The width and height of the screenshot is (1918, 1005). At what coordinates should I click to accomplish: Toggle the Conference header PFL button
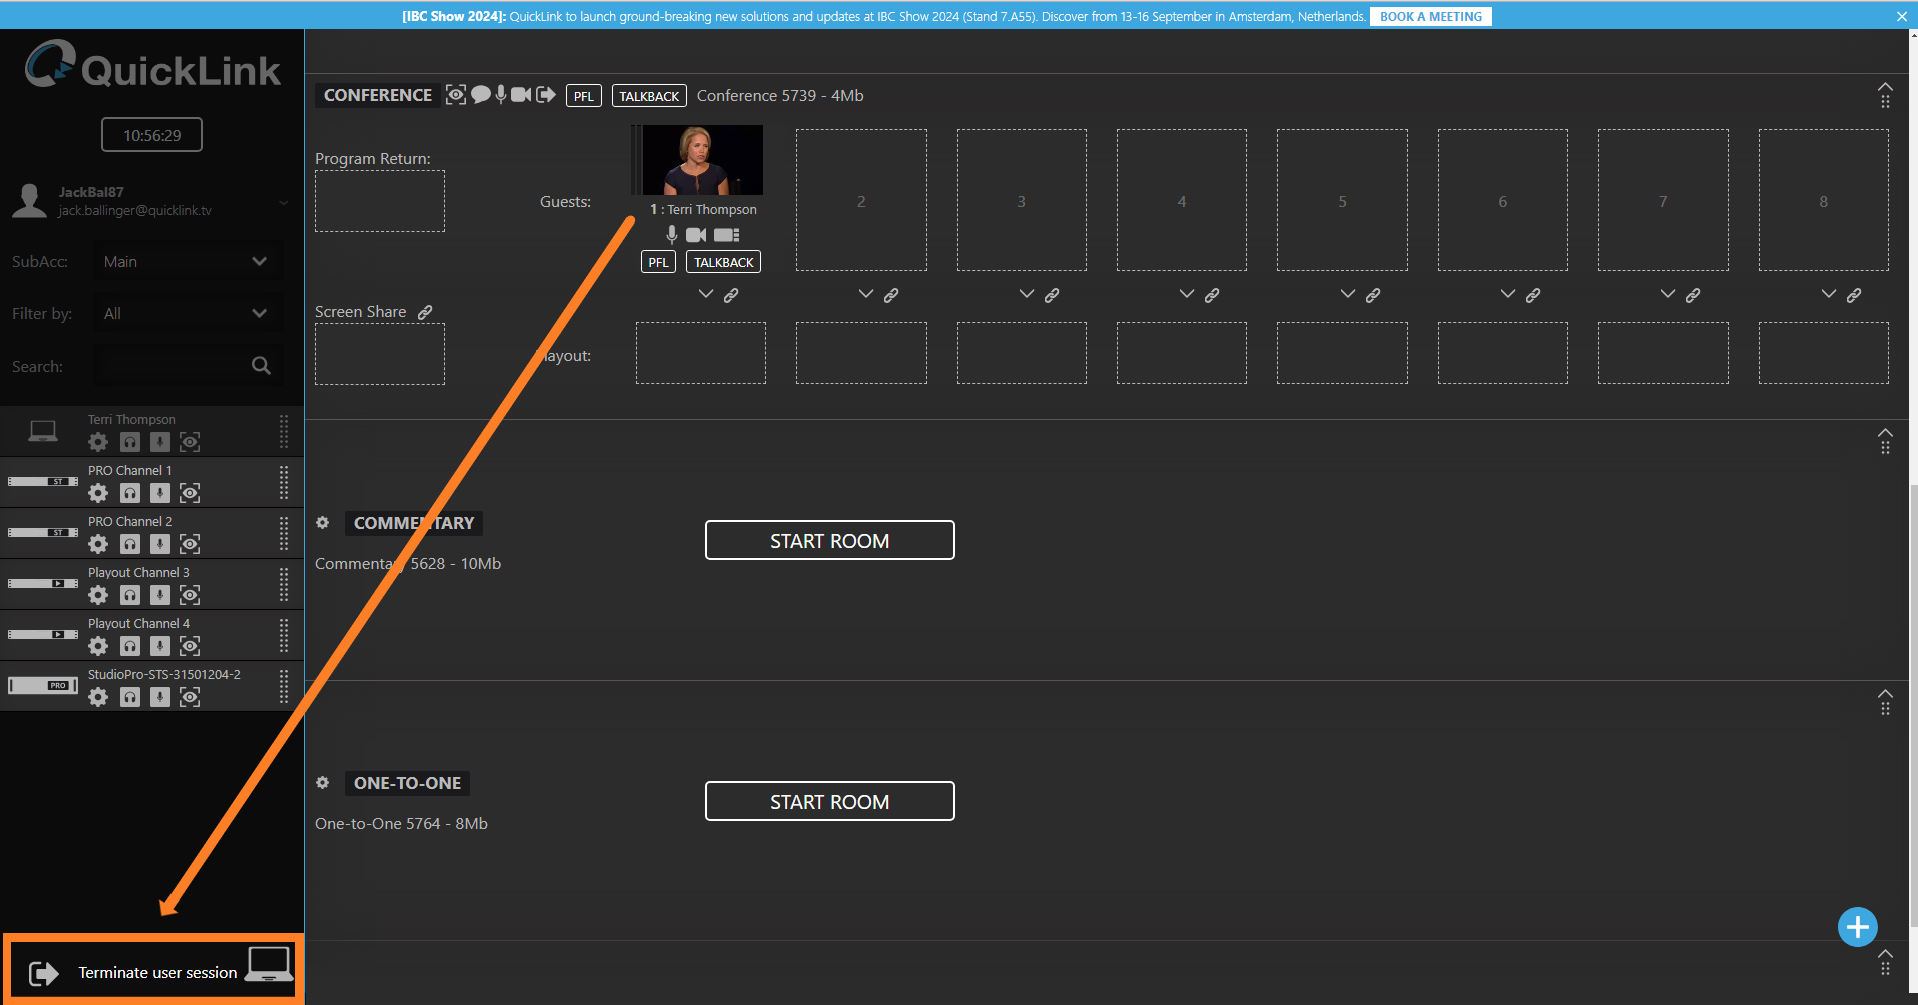584,96
